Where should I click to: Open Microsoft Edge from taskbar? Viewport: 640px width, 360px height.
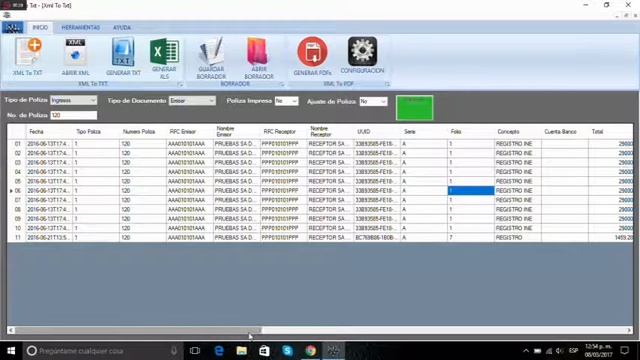pyautogui.click(x=219, y=351)
